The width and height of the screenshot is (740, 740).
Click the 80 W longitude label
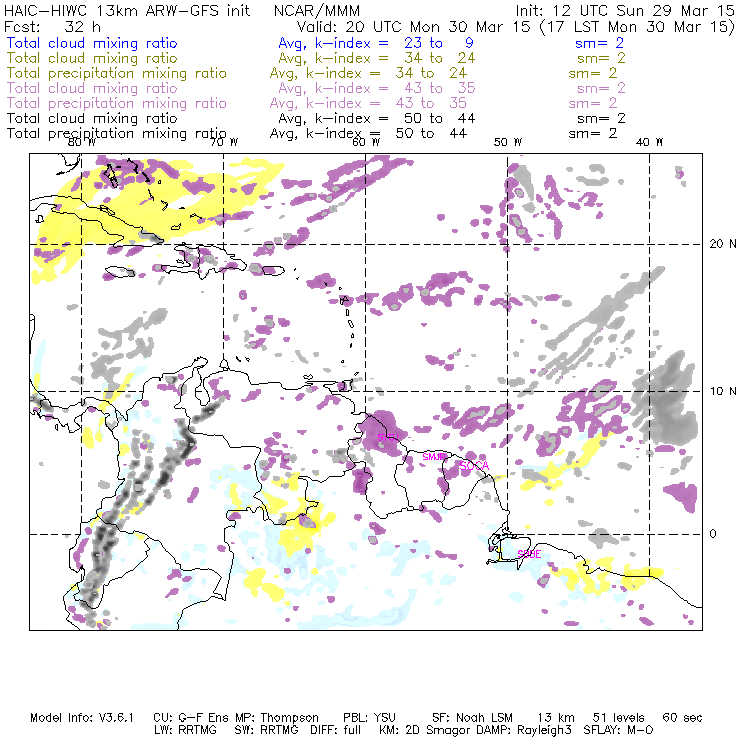click(x=82, y=143)
